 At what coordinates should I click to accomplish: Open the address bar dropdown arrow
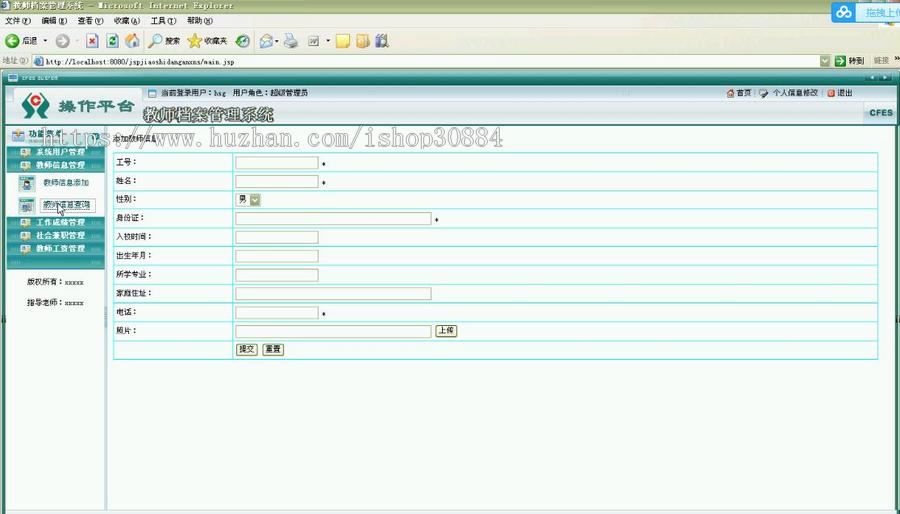click(x=825, y=61)
